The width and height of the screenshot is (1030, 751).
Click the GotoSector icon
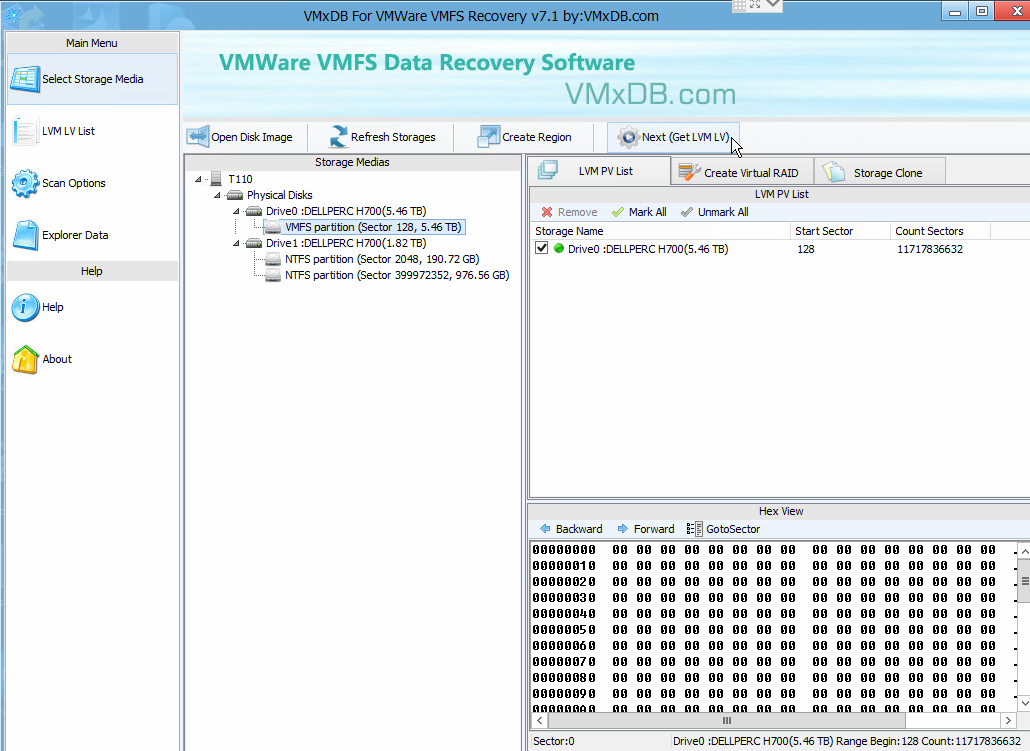pos(694,529)
